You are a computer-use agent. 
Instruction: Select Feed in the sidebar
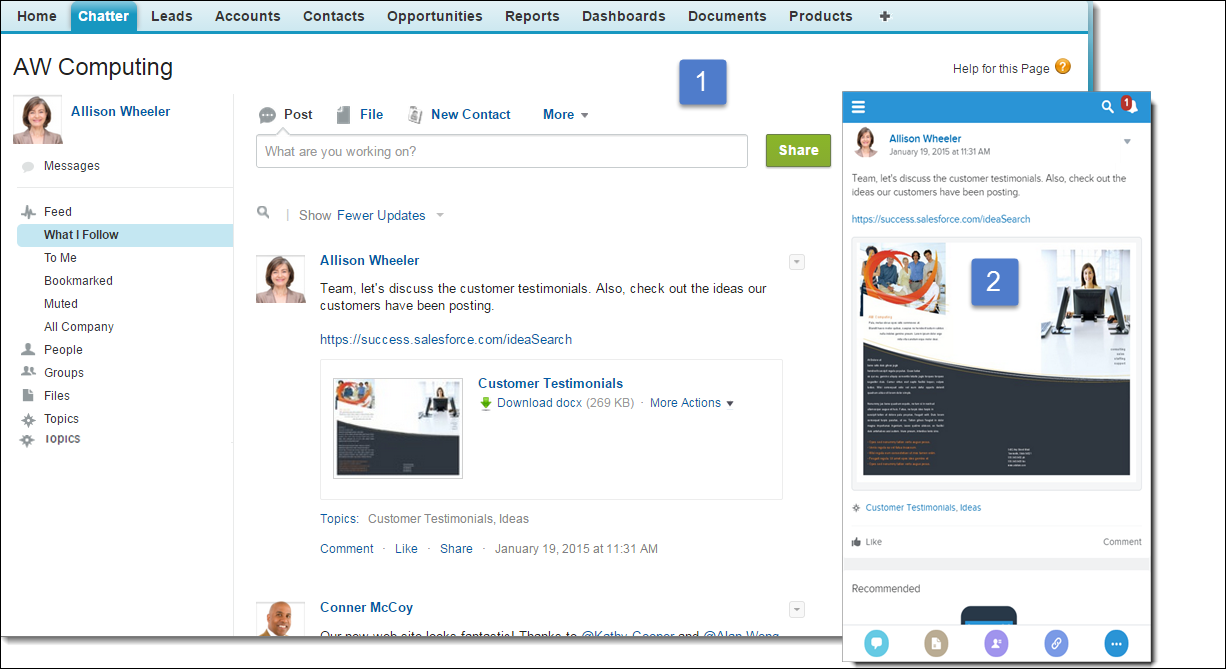[58, 212]
